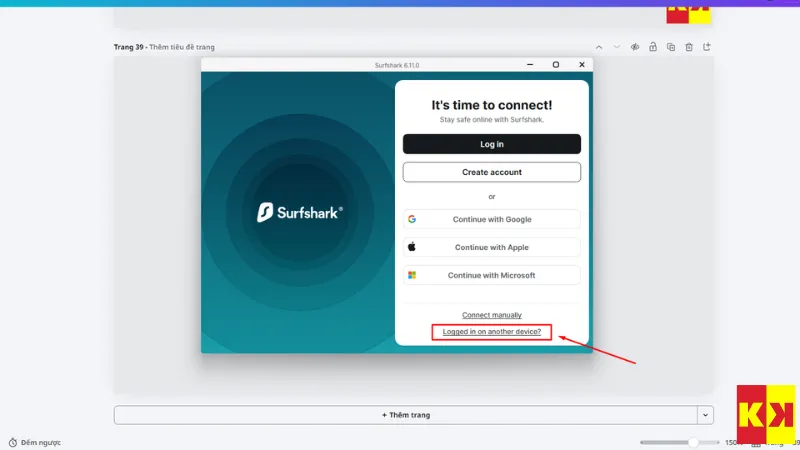The width and height of the screenshot is (800, 450).
Task: Adjust the zoom slider handle
Action: 692,442
